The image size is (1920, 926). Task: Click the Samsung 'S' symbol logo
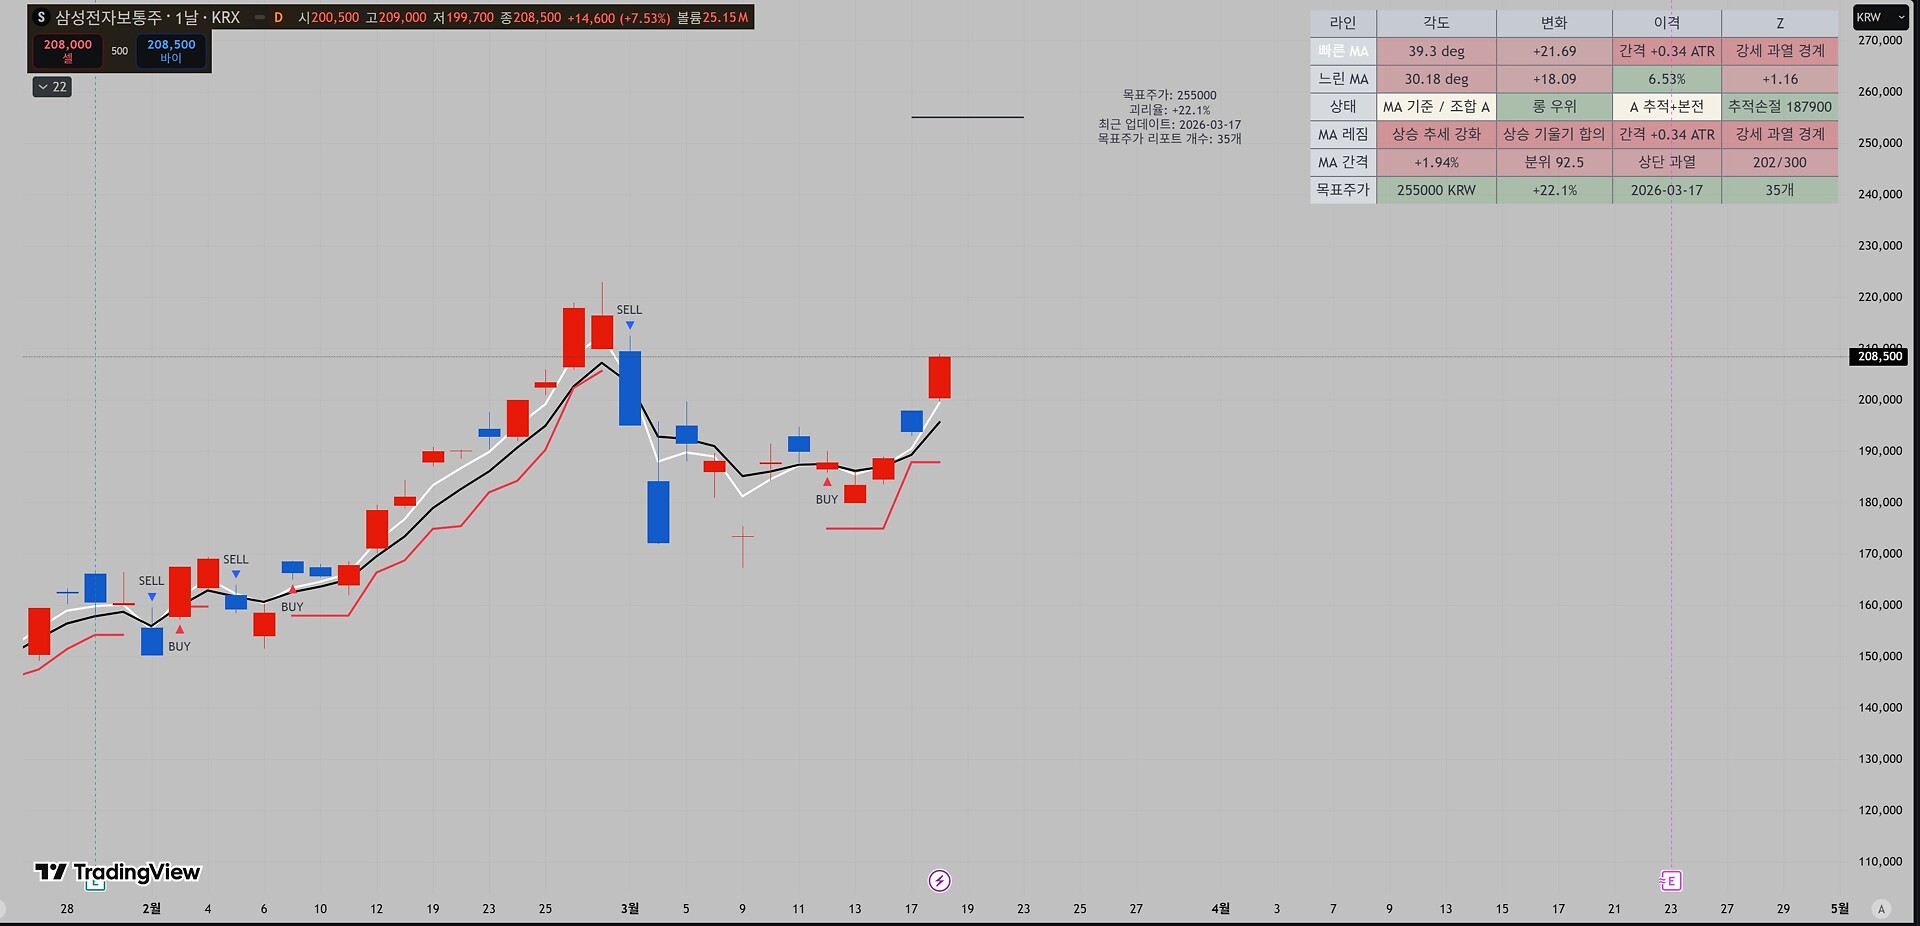[41, 17]
